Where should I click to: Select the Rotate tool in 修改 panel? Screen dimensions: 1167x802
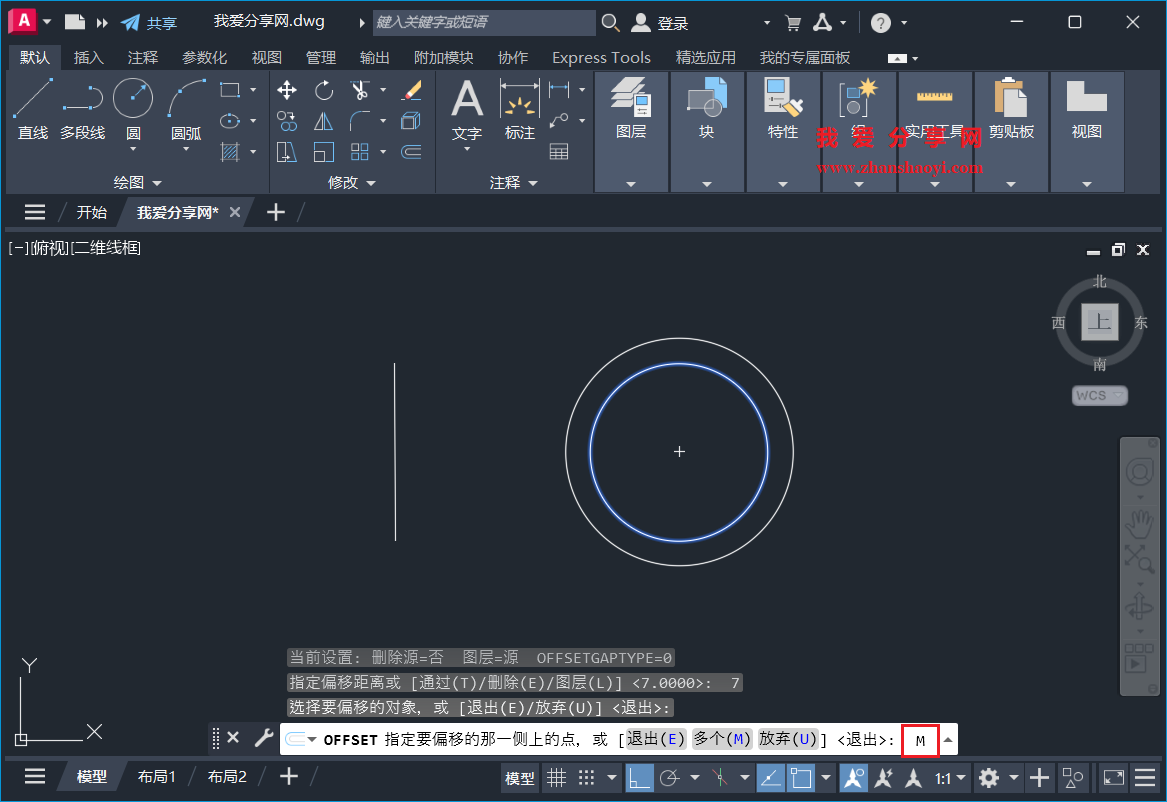(x=323, y=90)
